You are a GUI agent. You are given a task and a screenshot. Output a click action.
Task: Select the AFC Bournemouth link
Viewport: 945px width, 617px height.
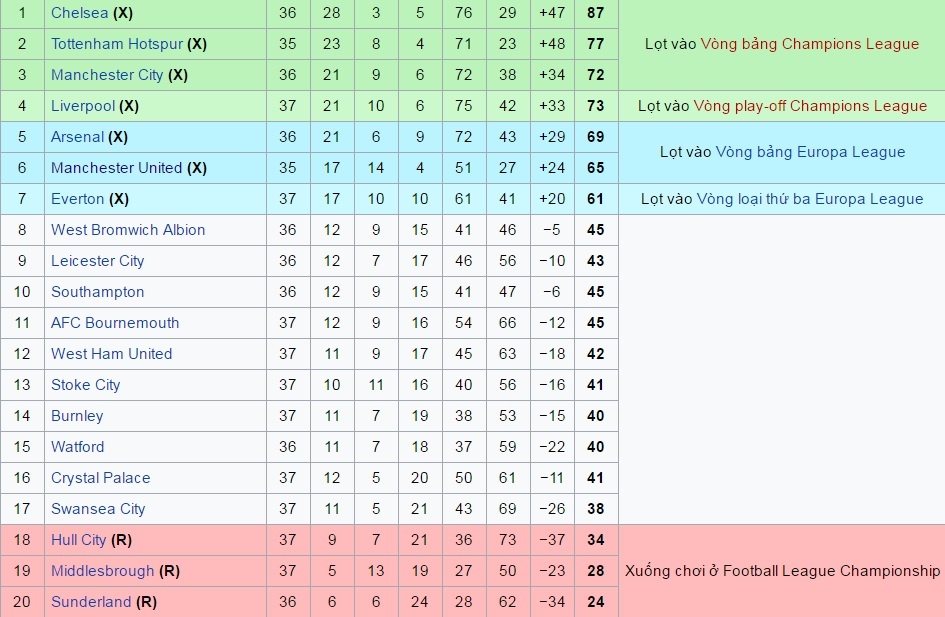click(x=115, y=323)
